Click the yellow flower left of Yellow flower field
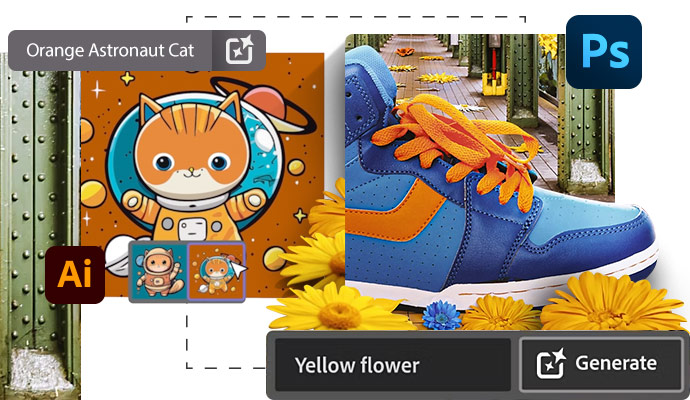 (x=339, y=308)
